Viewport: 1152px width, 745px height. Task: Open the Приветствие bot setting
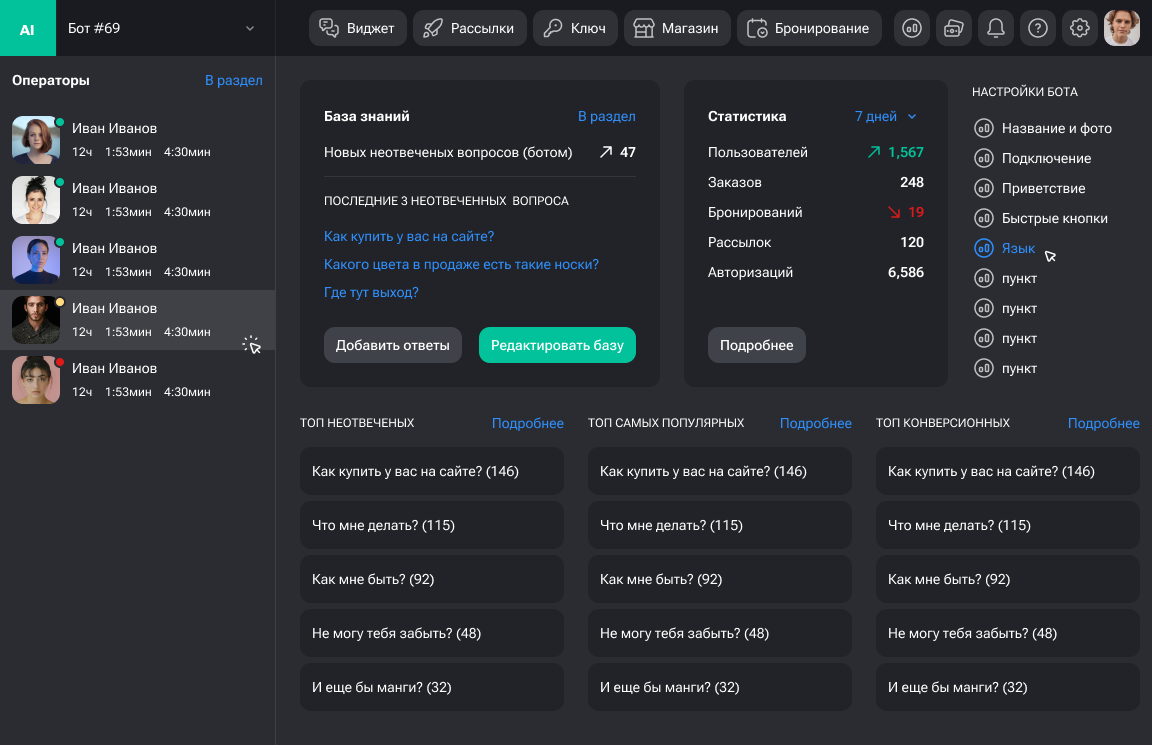tap(1030, 188)
